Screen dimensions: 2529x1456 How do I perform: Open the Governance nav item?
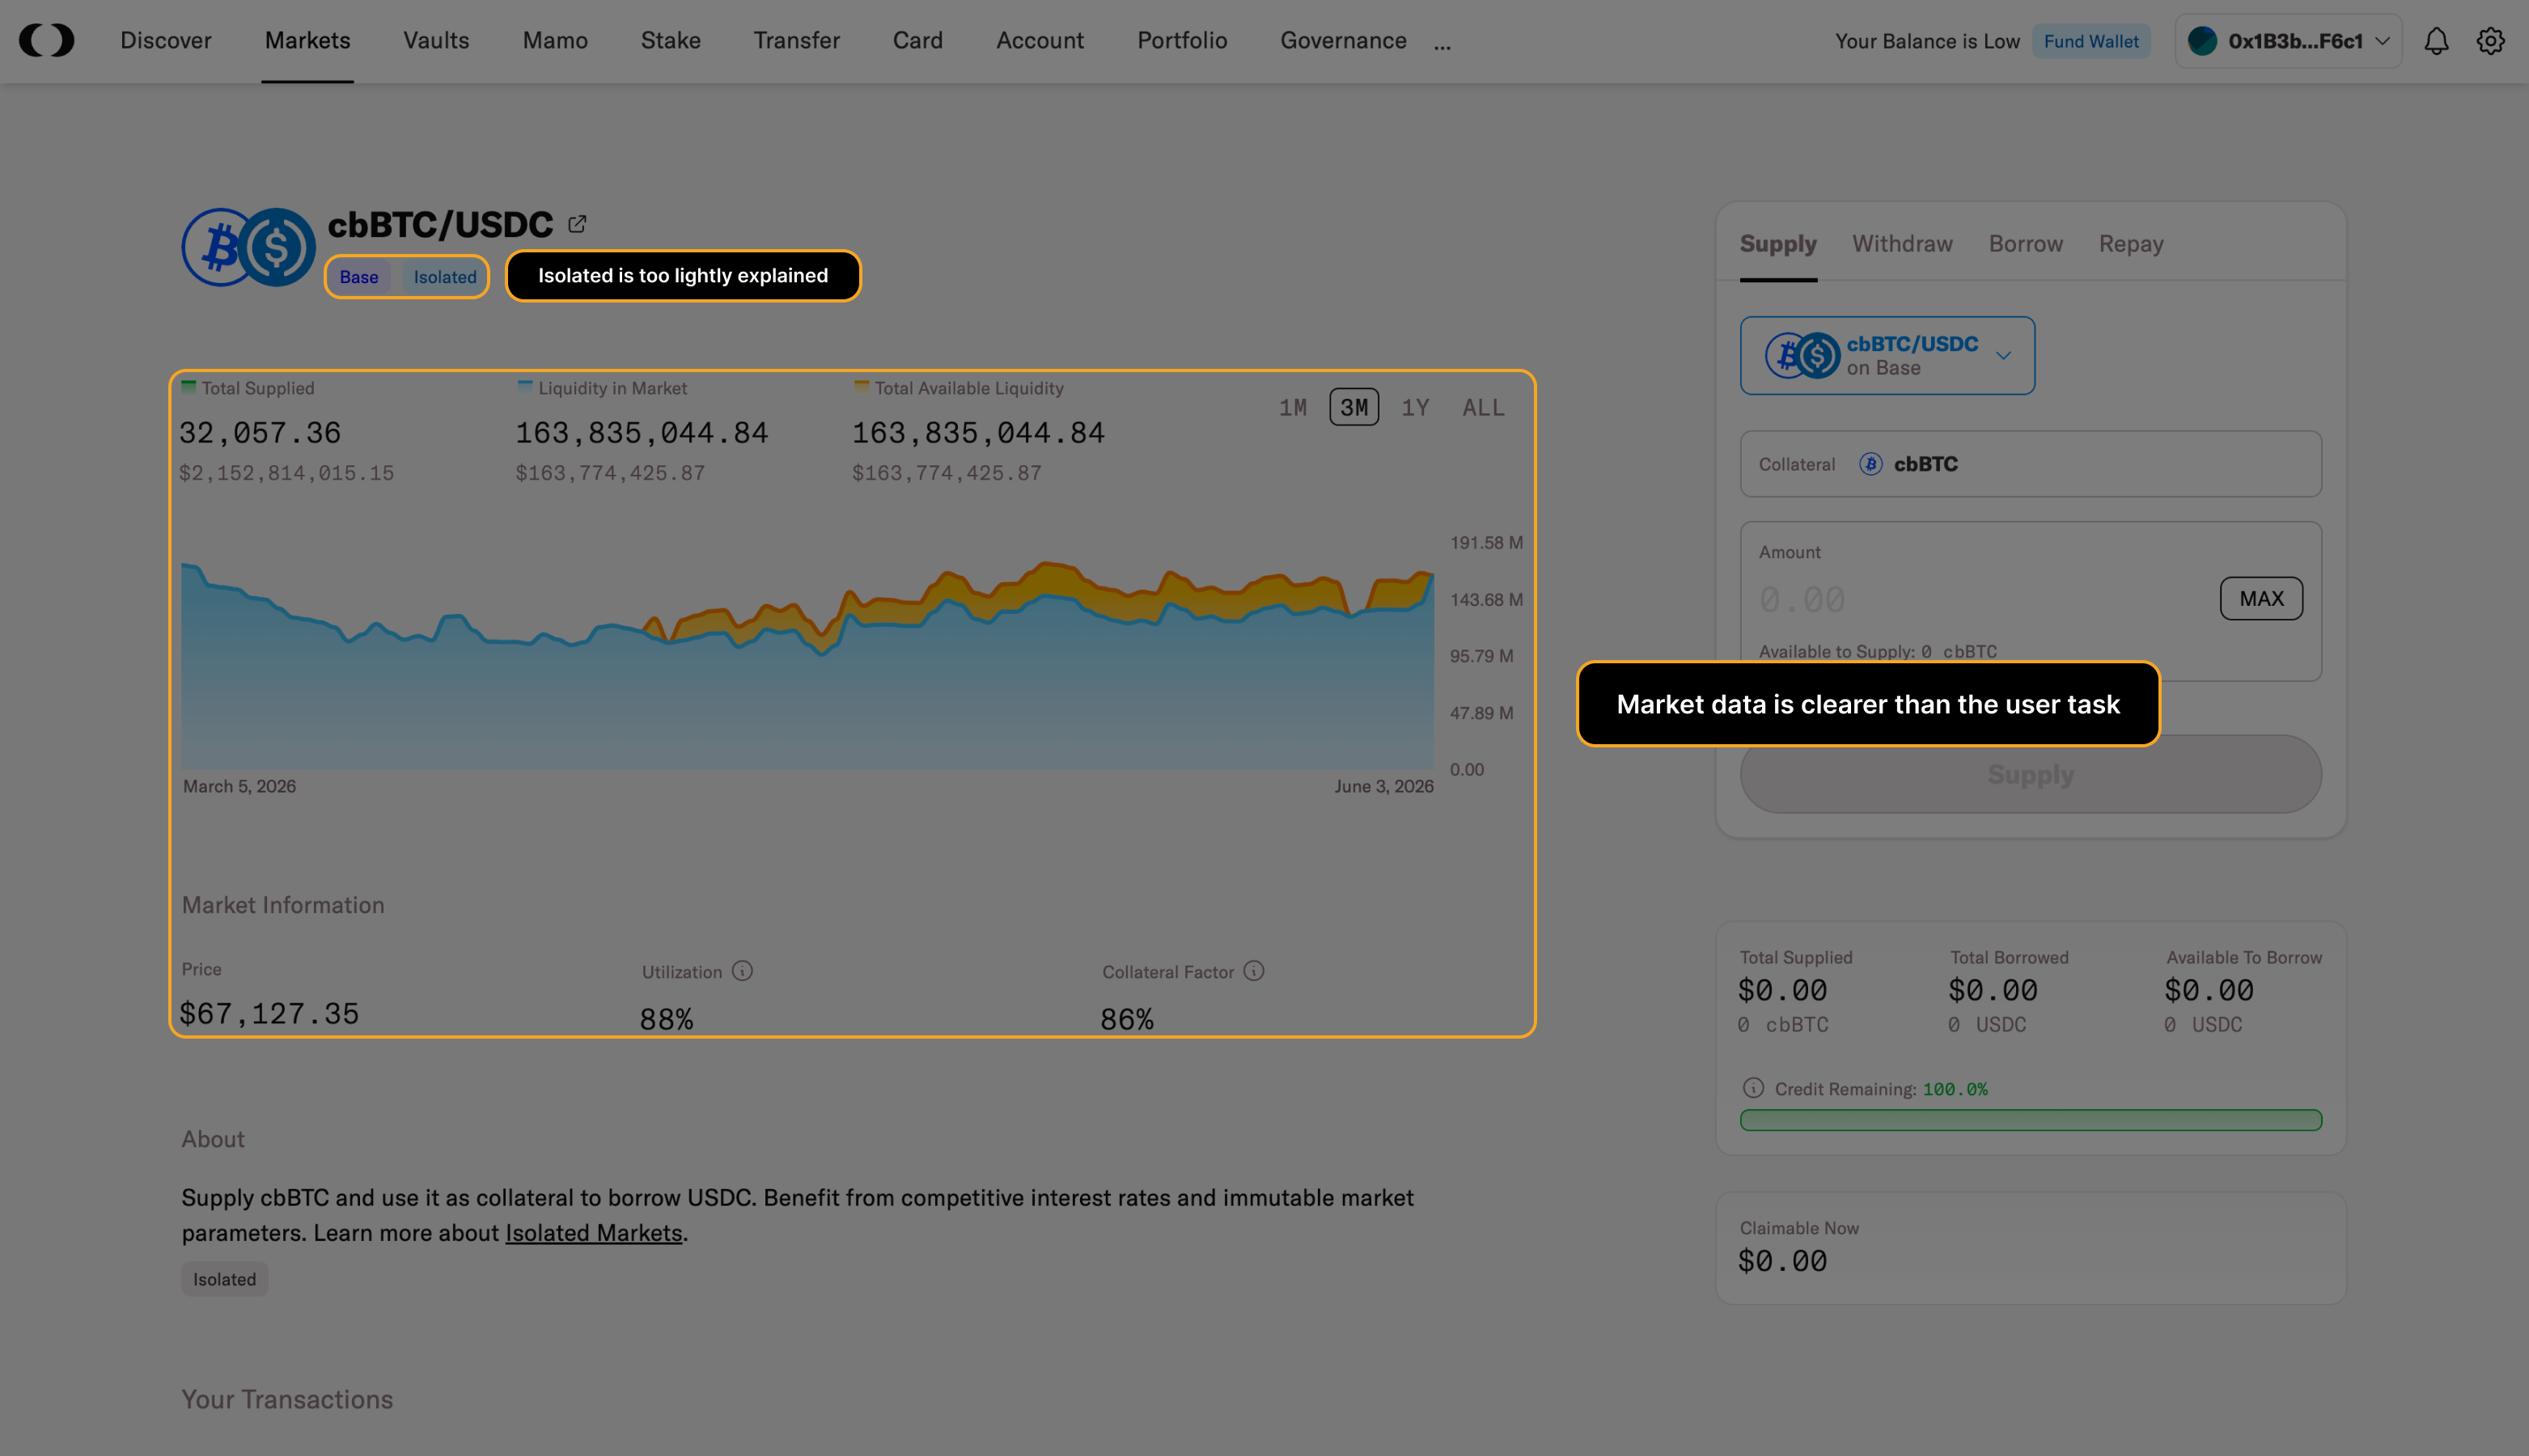1343,41
